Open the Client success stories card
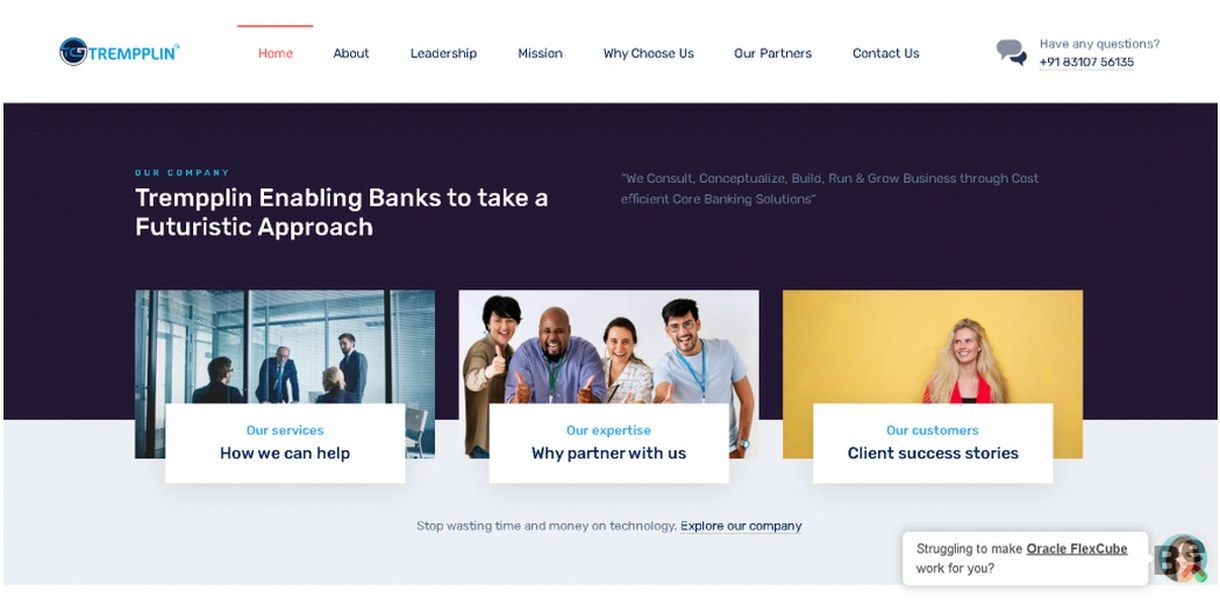 tap(933, 443)
